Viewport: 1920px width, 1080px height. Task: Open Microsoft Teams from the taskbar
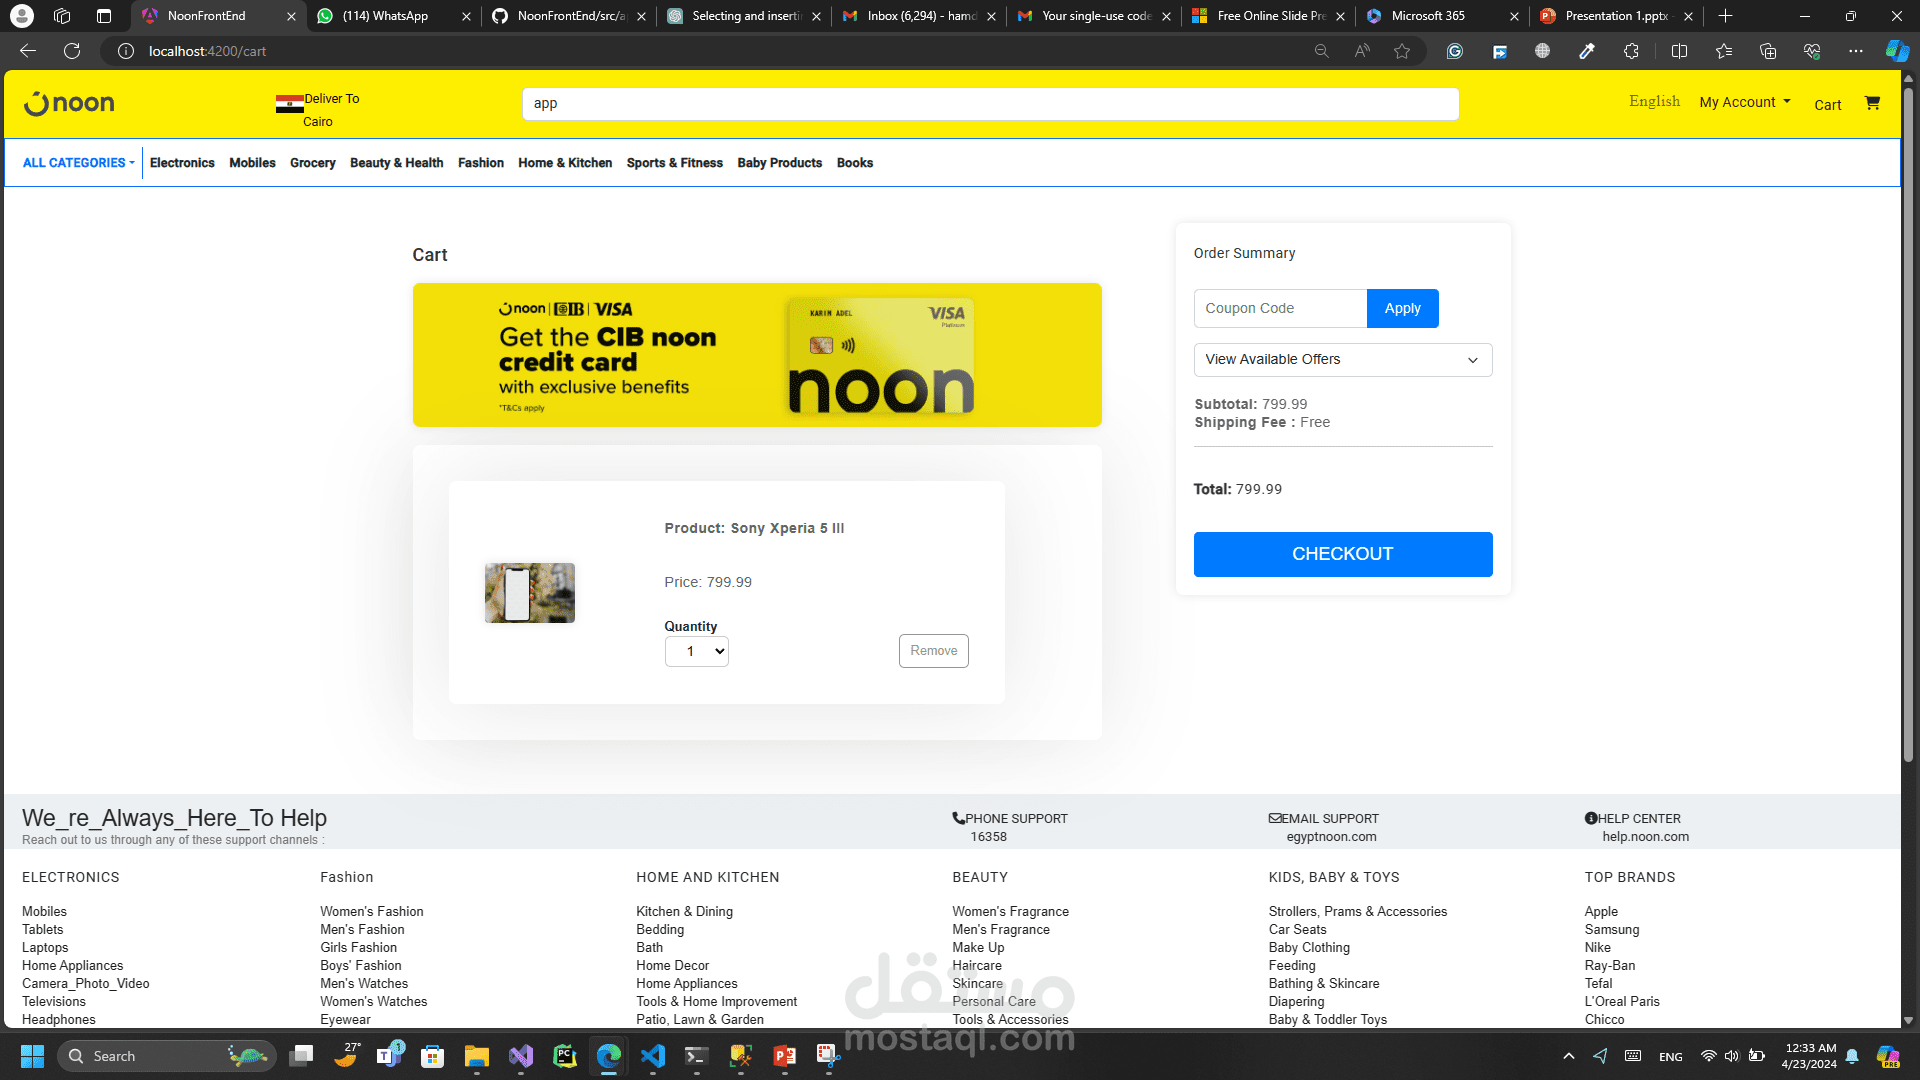[390, 1056]
